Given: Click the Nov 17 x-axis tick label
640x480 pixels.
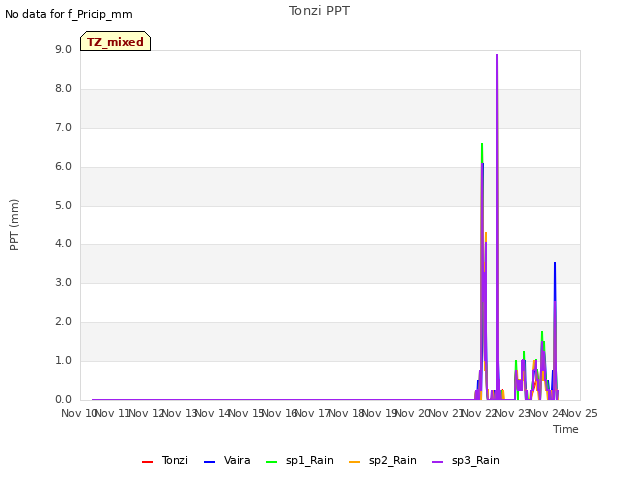Looking at the screenshot, I should click(x=312, y=413).
